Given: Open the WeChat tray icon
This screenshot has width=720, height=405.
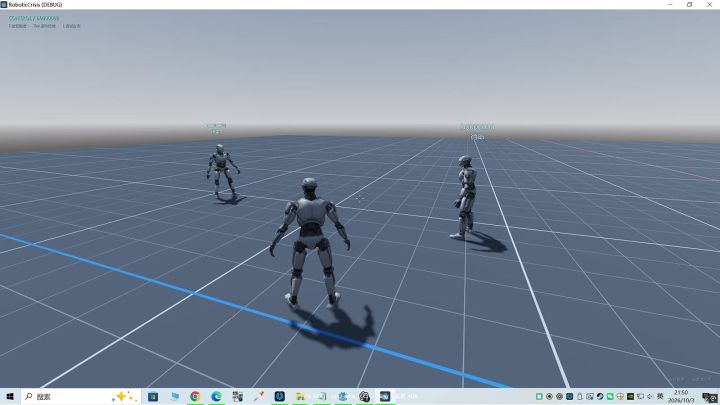Looking at the screenshot, I should (610, 396).
